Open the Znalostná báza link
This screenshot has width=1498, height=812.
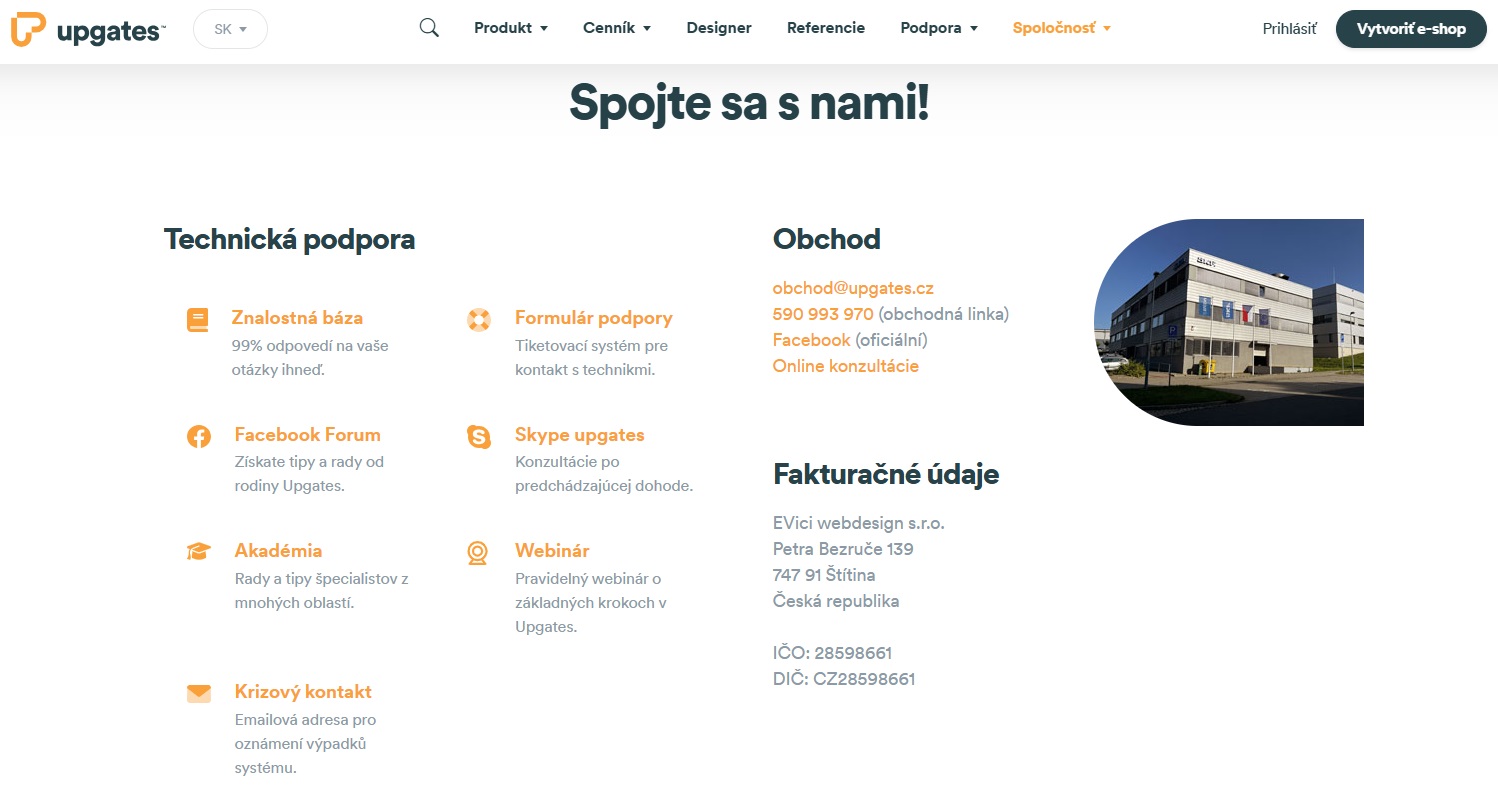click(x=297, y=318)
